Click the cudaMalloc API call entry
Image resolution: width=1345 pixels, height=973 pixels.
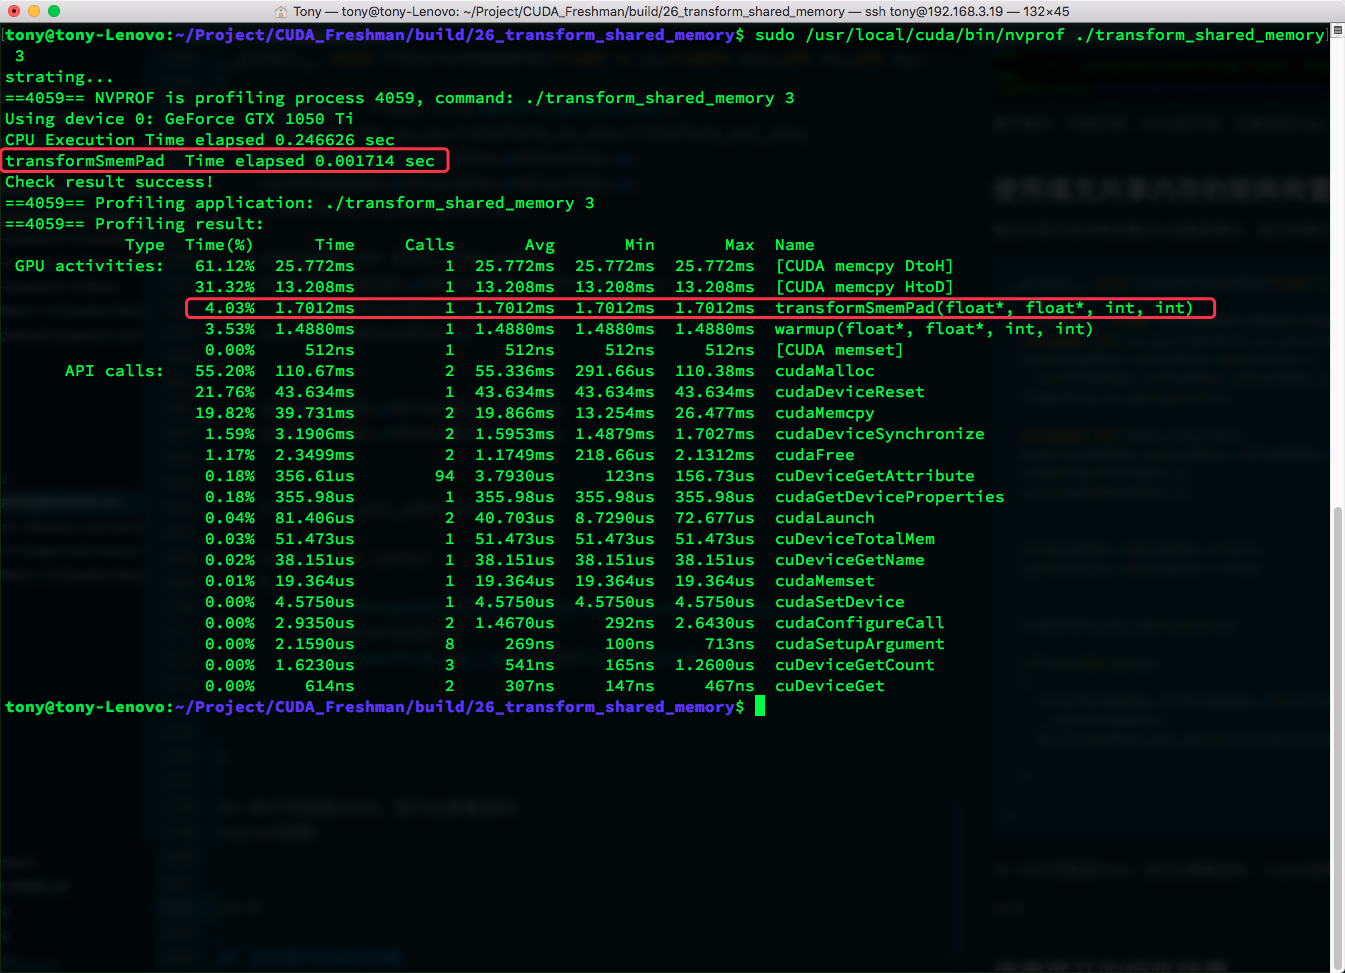coord(824,371)
